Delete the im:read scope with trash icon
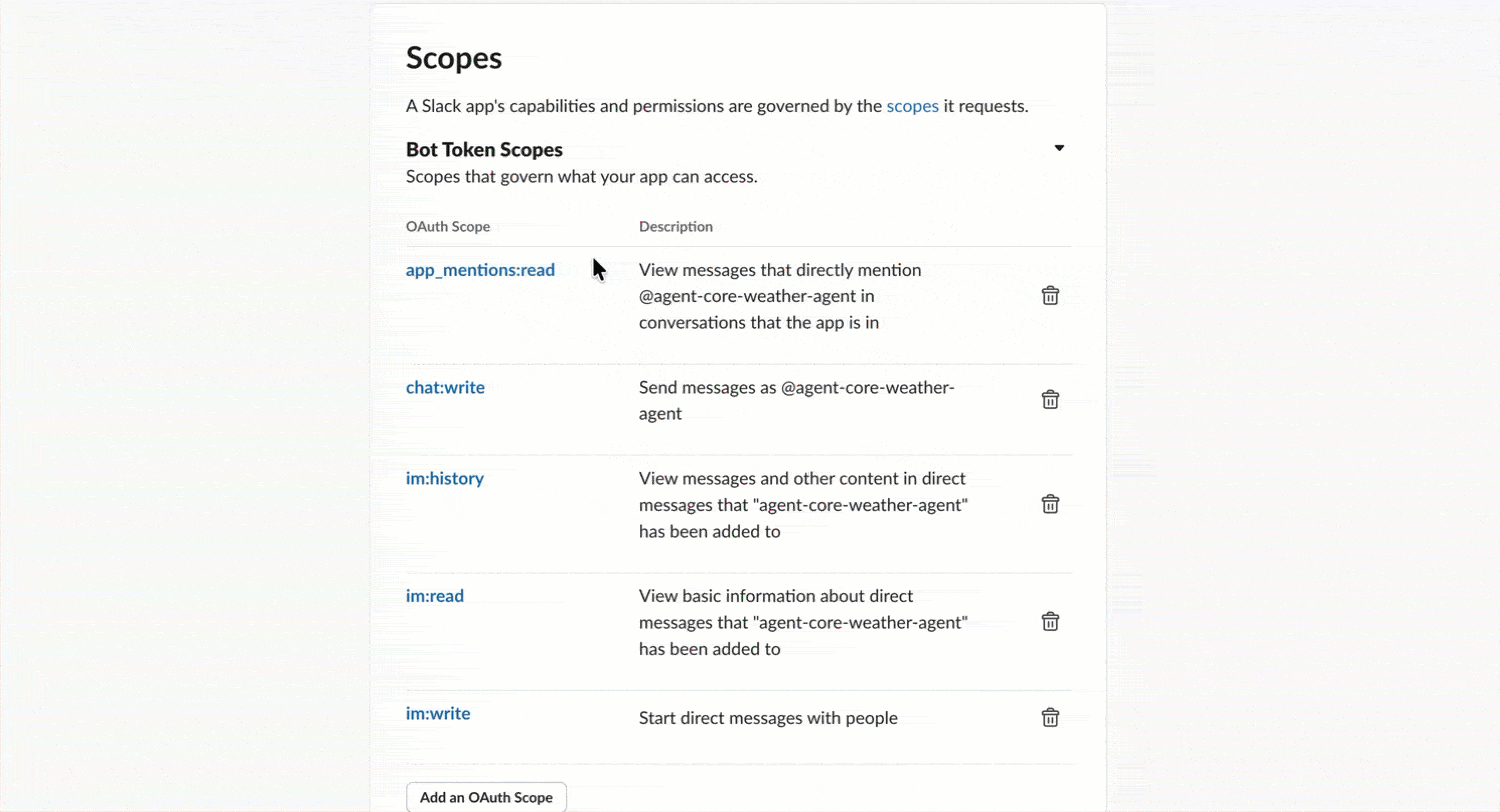The width and height of the screenshot is (1500, 812). point(1050,621)
